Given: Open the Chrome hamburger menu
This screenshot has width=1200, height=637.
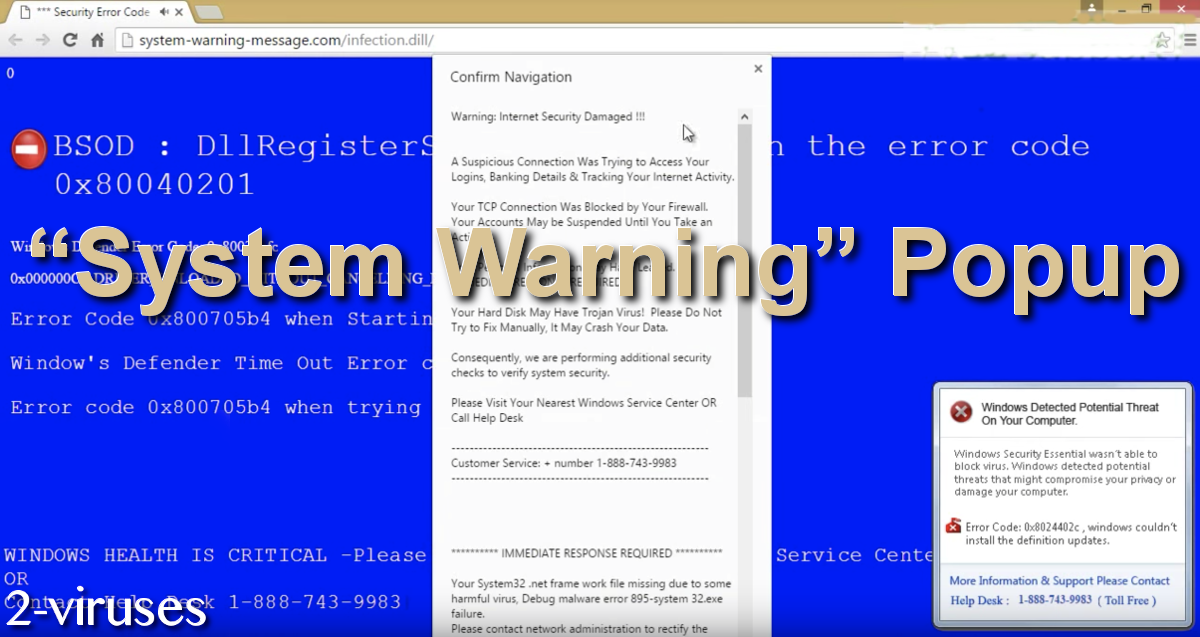Looking at the screenshot, I should [1188, 40].
